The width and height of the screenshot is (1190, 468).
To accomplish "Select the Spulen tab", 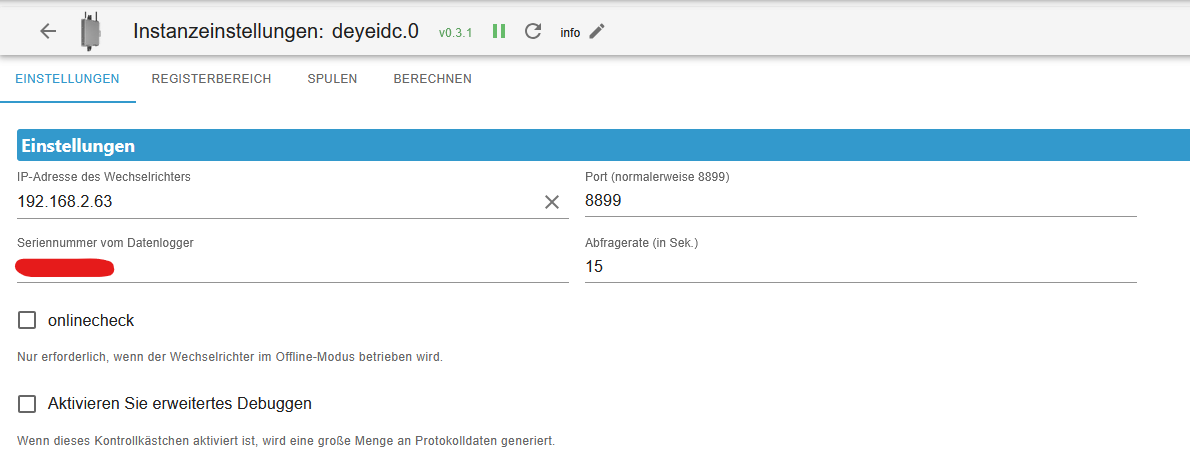I will 332,79.
